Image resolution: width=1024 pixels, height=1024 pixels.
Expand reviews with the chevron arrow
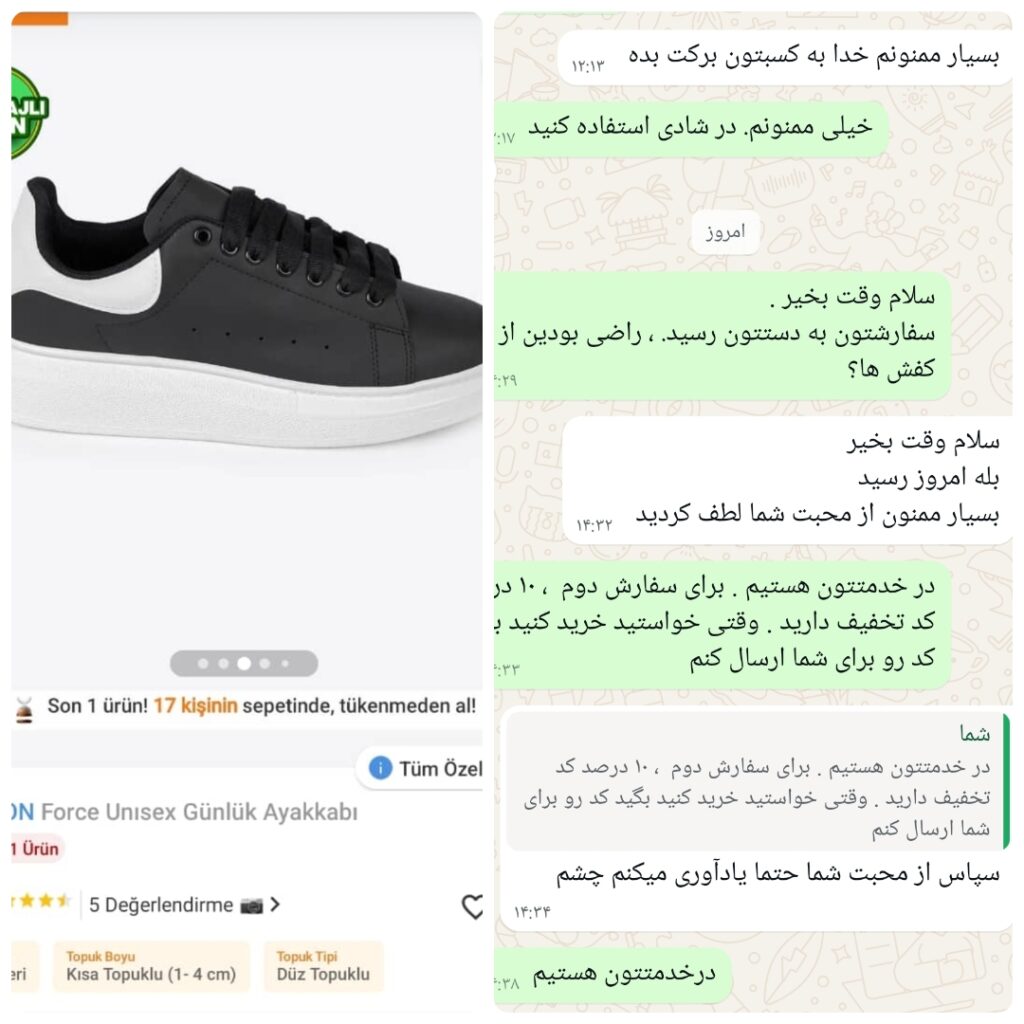click(275, 905)
